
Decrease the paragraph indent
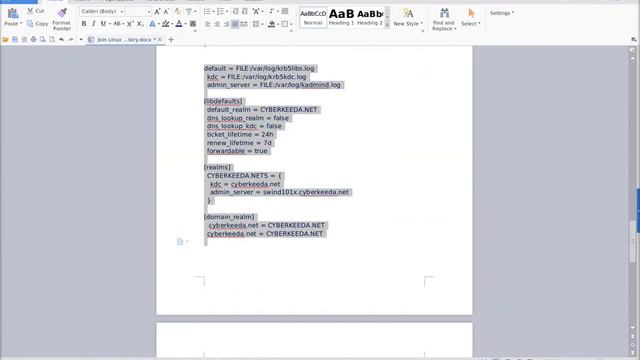pyautogui.click(x=236, y=11)
